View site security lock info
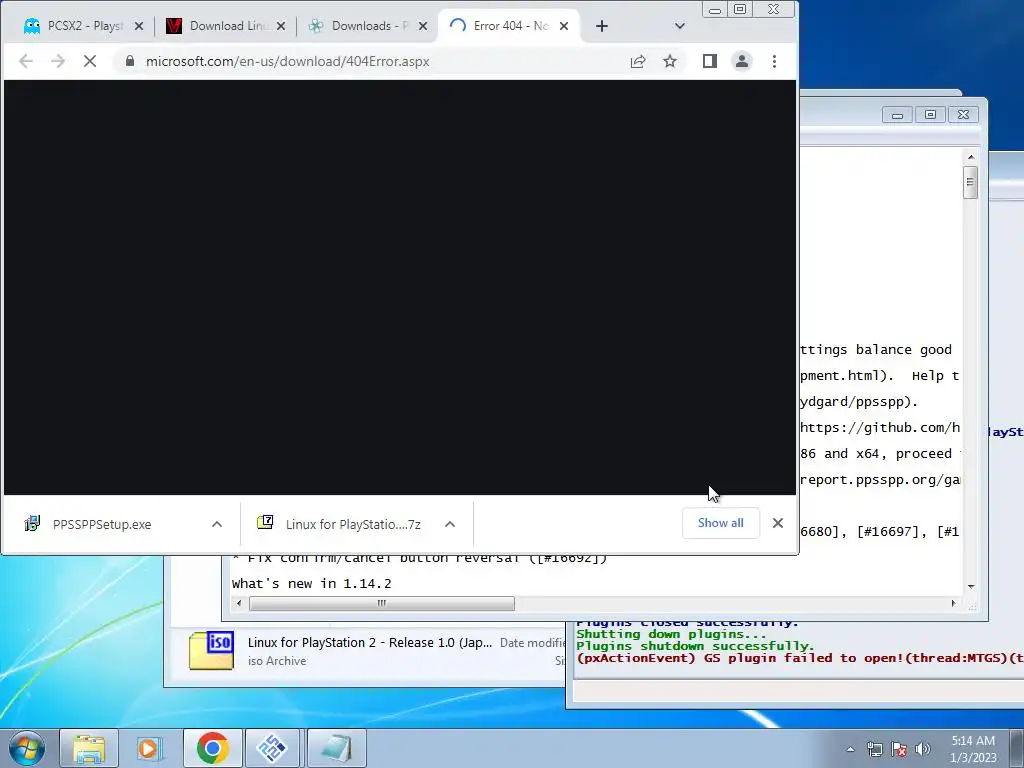The width and height of the screenshot is (1024, 768). (x=129, y=61)
